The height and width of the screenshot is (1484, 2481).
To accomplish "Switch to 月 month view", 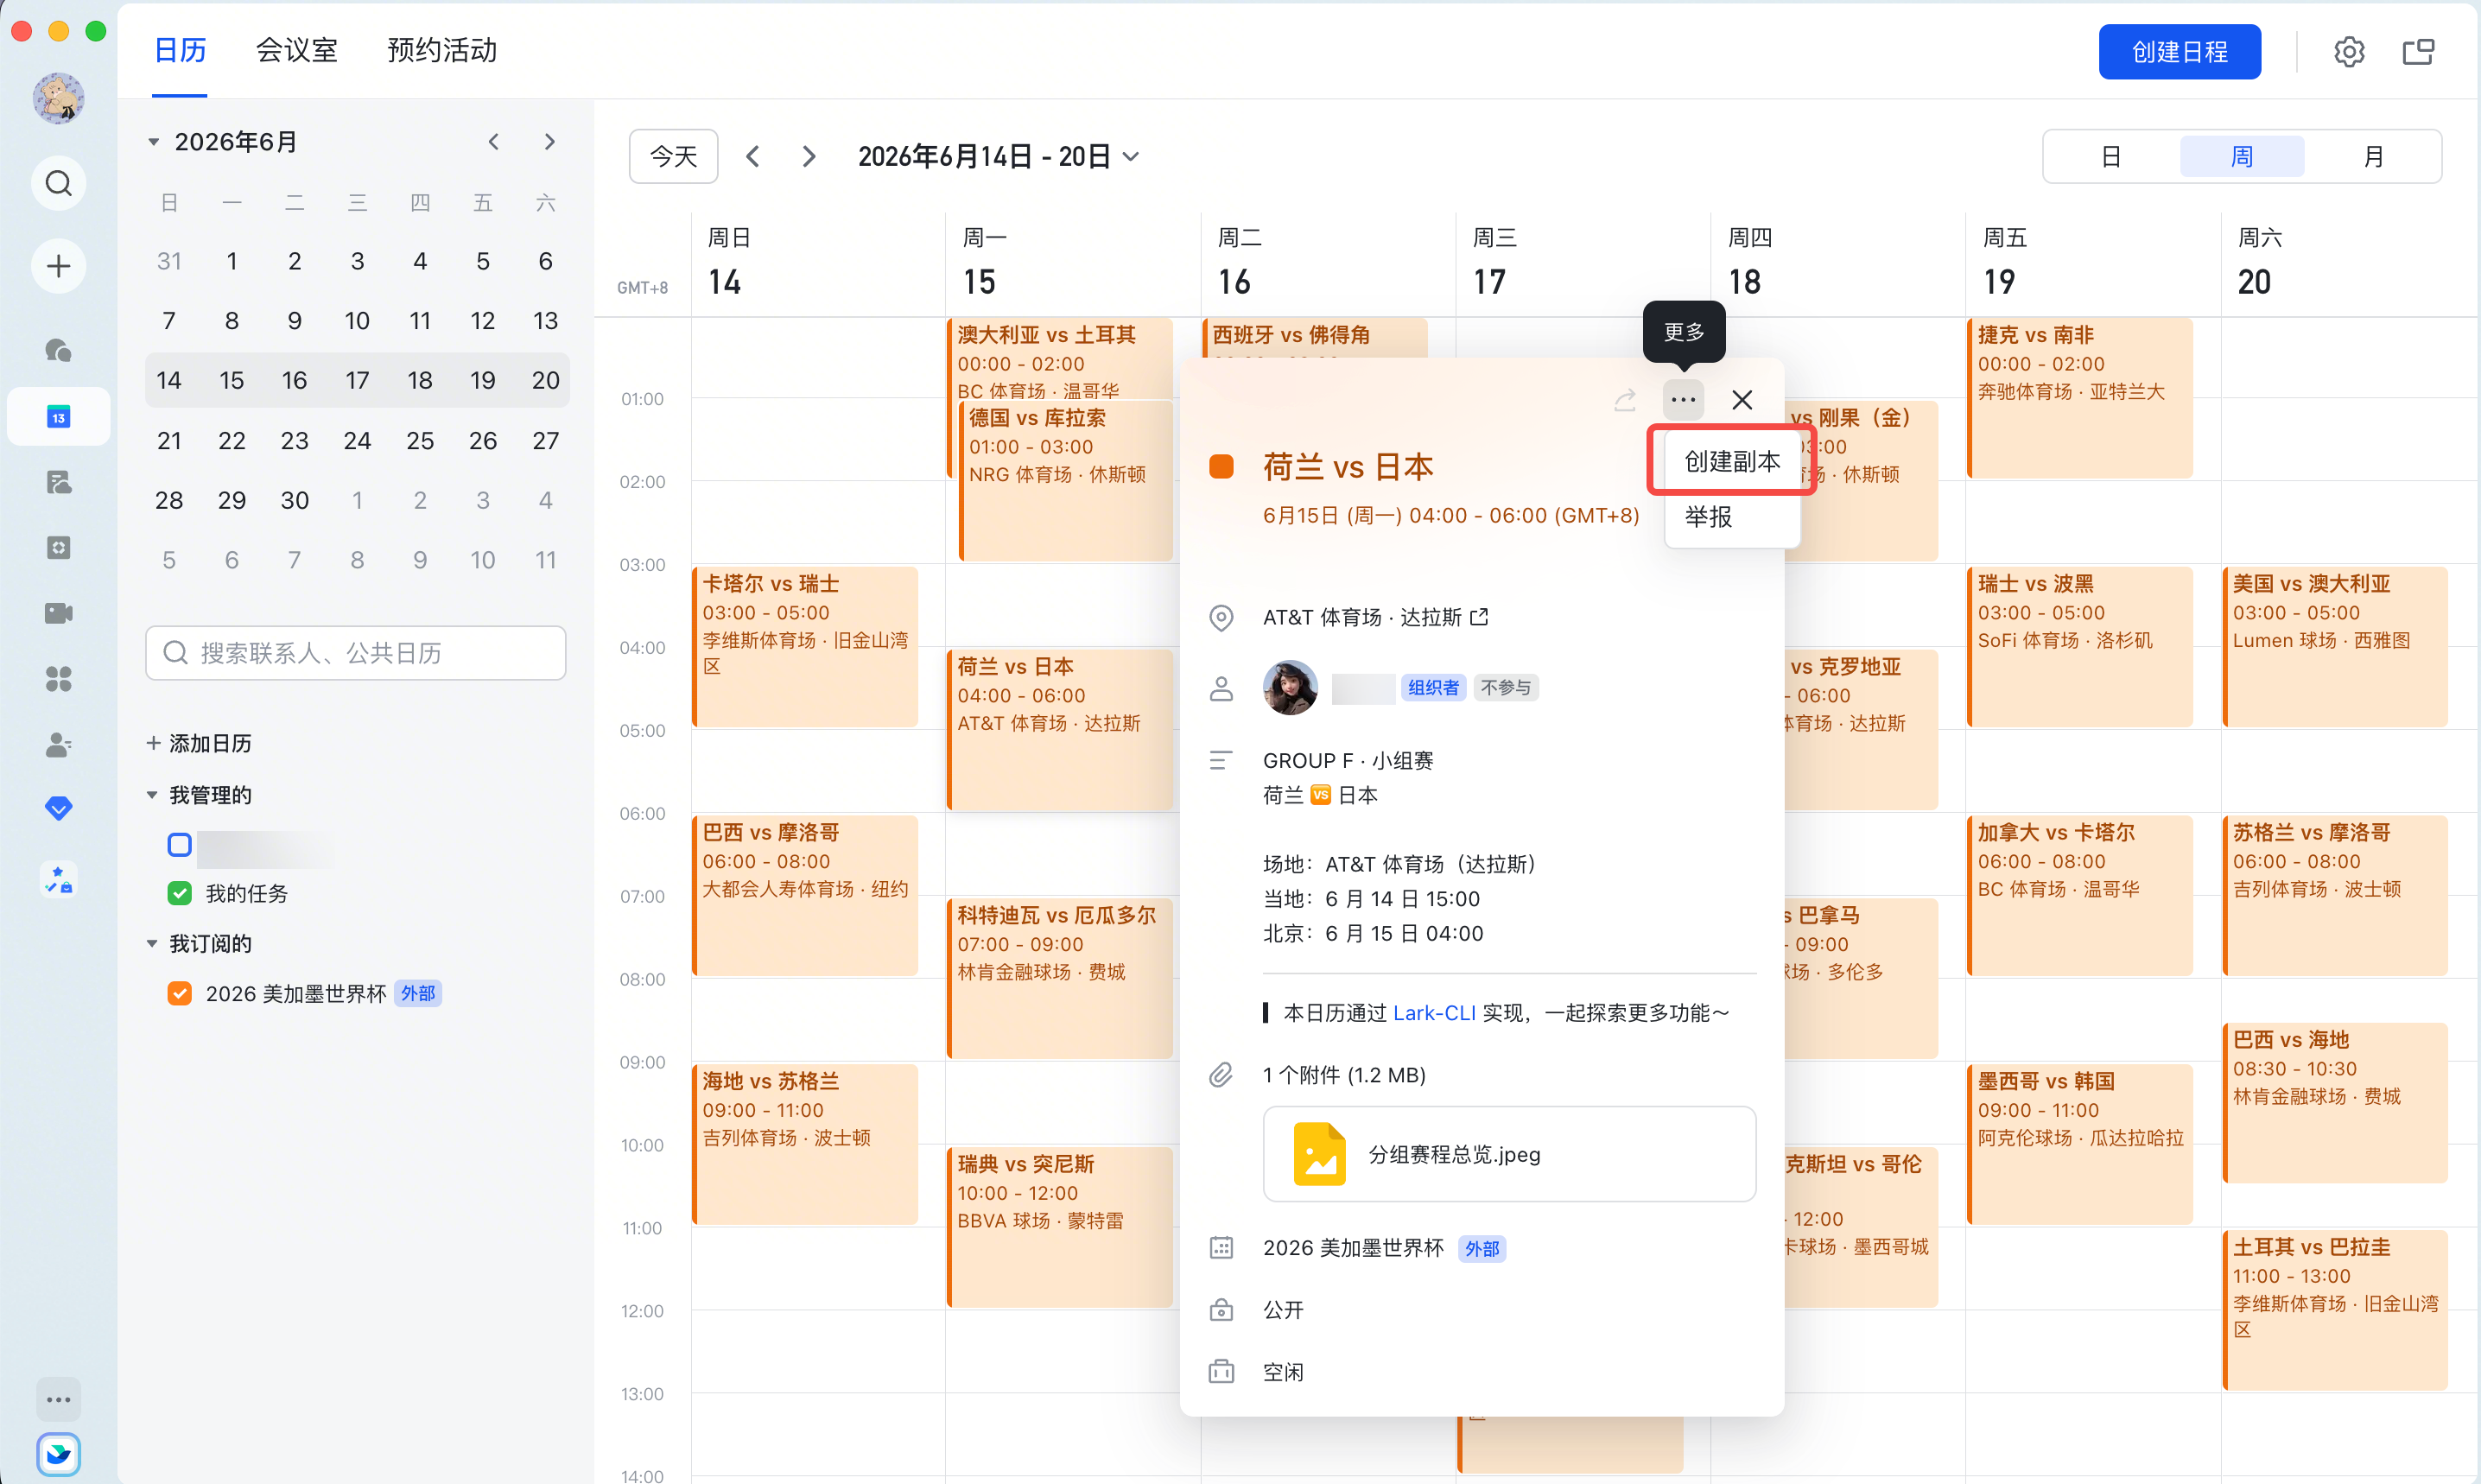I will click(x=2373, y=157).
